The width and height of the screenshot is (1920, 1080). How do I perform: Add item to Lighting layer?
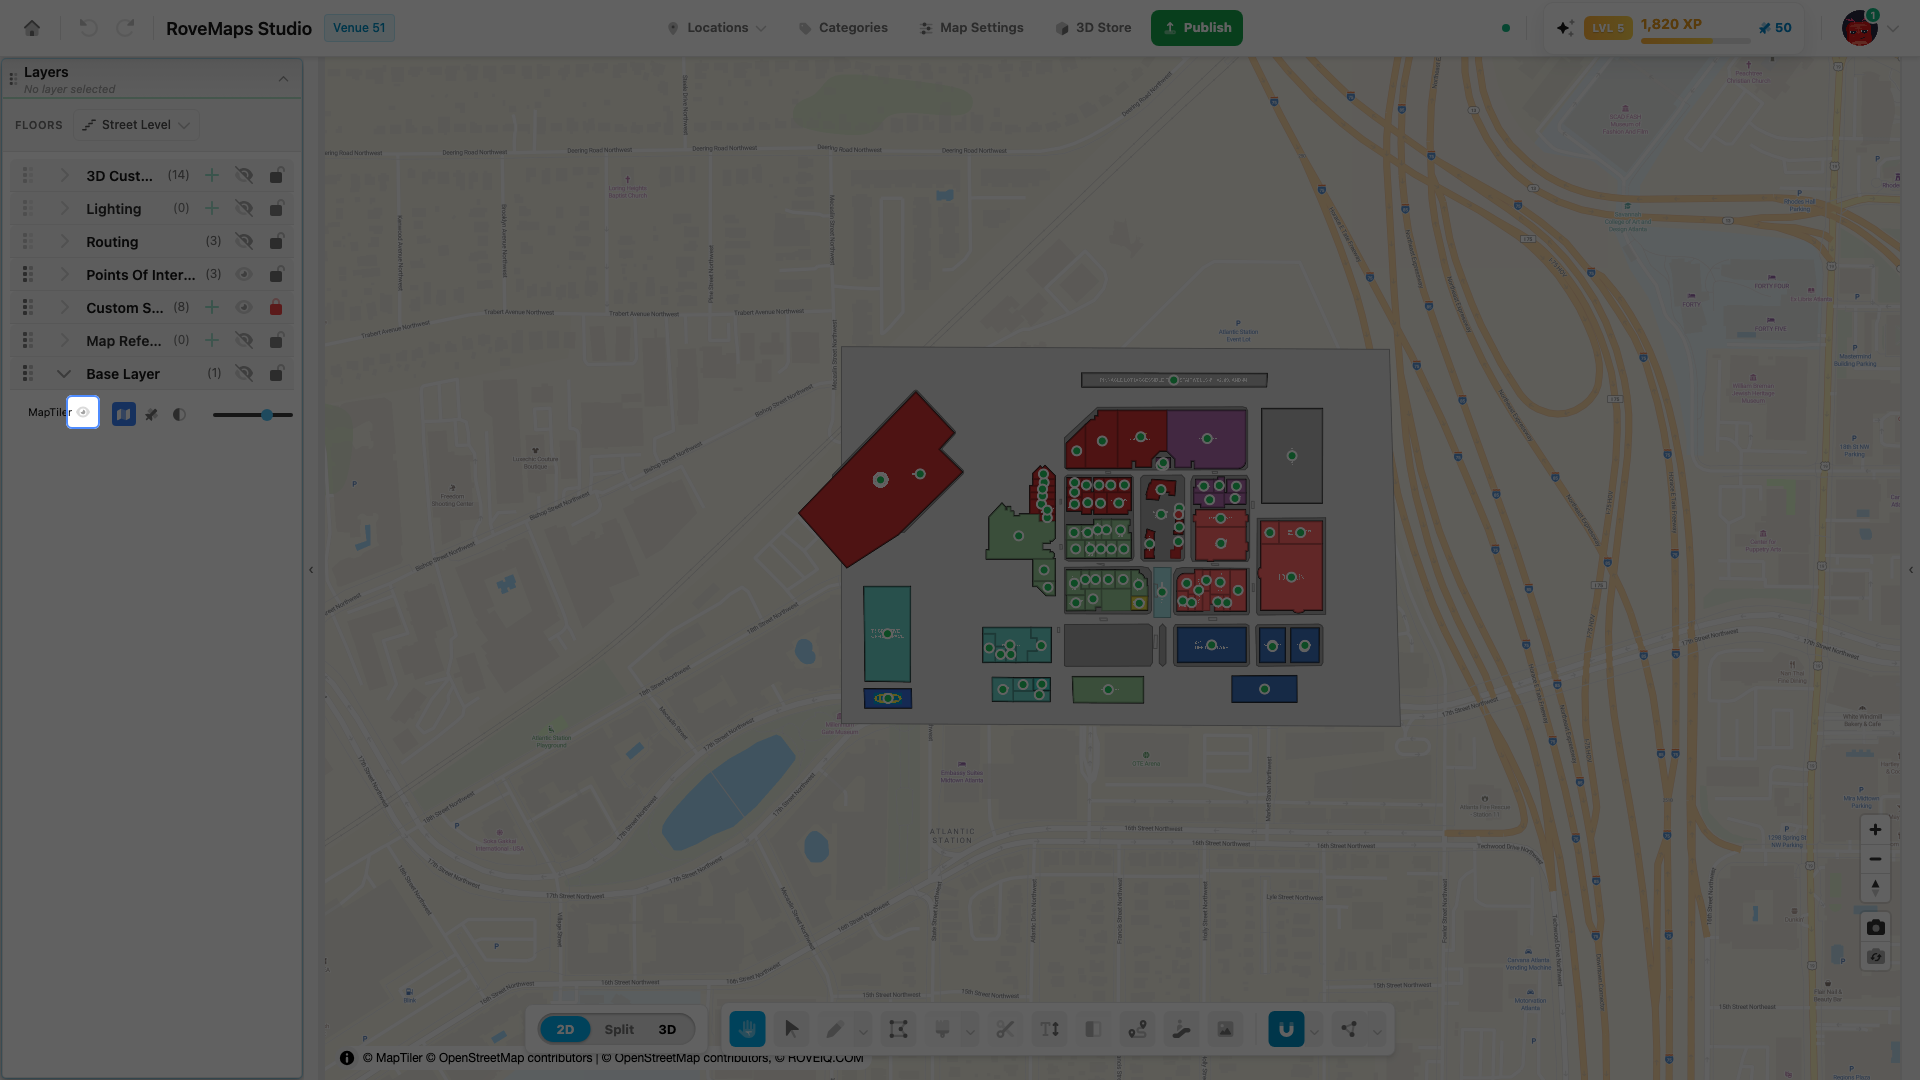[212, 208]
